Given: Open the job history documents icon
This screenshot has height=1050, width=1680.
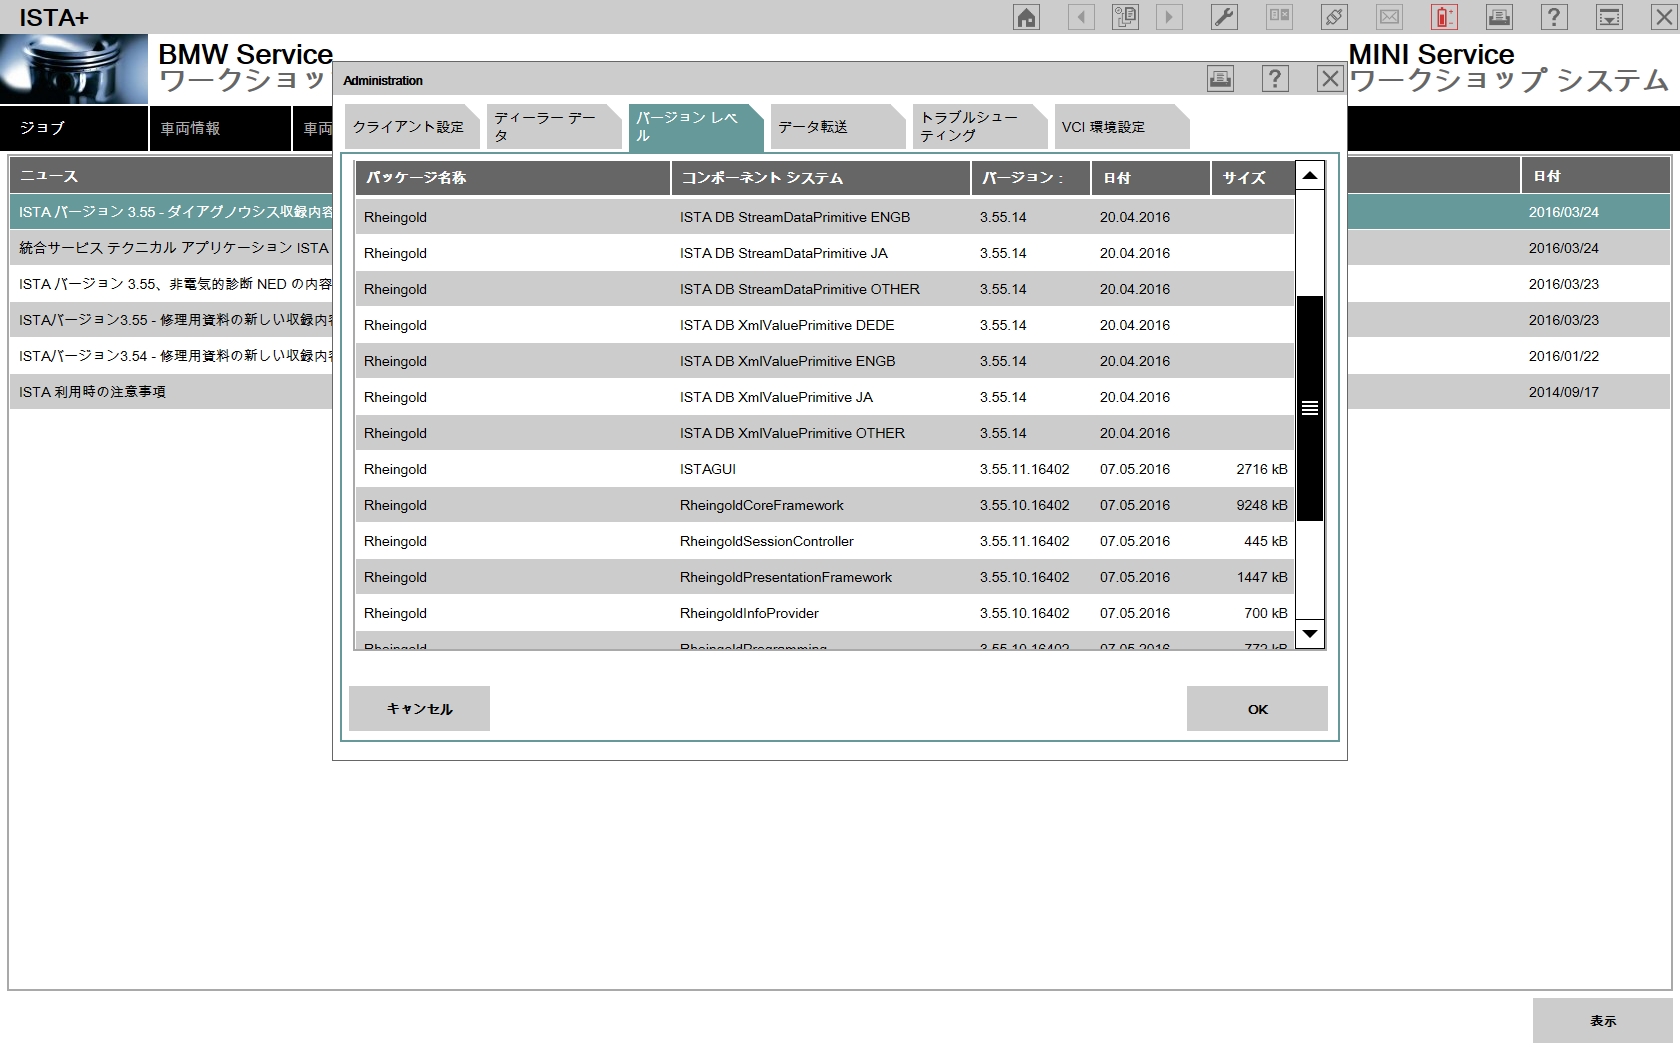Looking at the screenshot, I should click(x=1125, y=17).
